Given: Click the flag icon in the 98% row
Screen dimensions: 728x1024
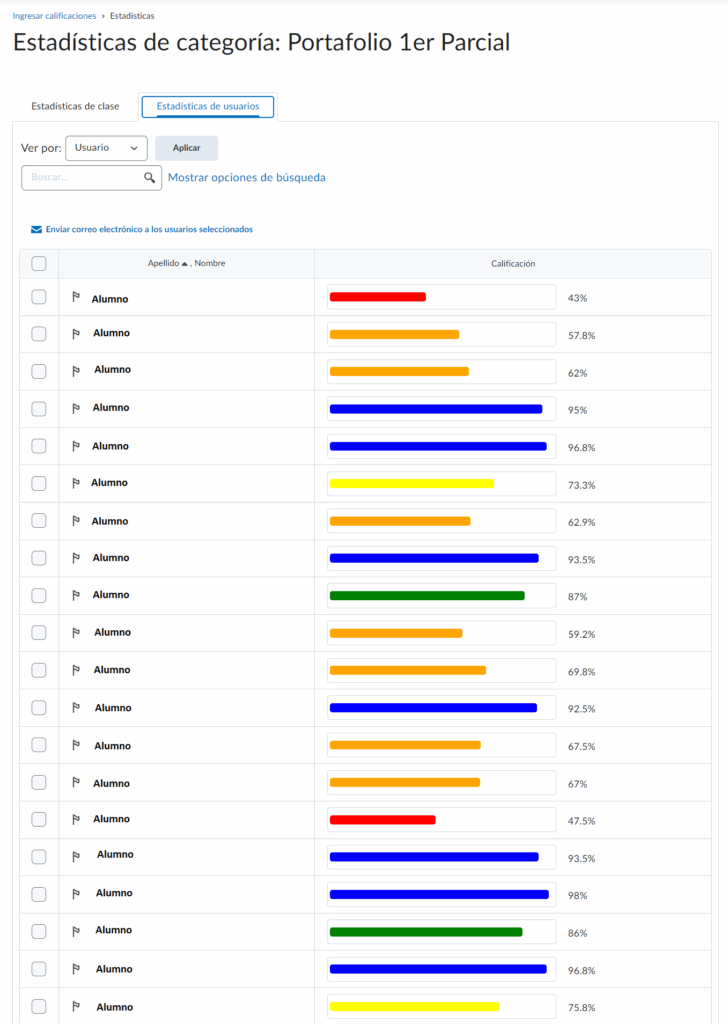Looking at the screenshot, I should 76,894.
